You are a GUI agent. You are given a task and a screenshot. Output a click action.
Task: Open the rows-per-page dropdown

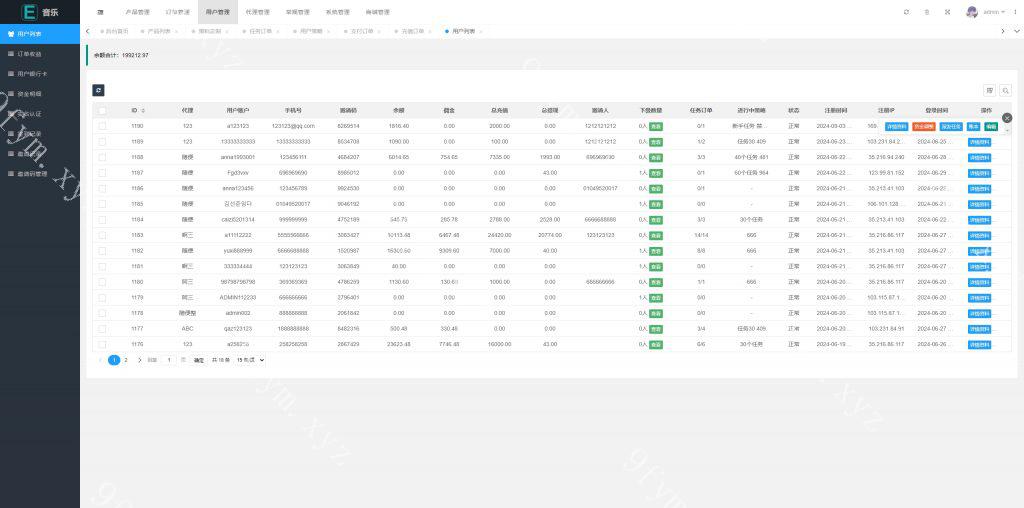[250, 360]
